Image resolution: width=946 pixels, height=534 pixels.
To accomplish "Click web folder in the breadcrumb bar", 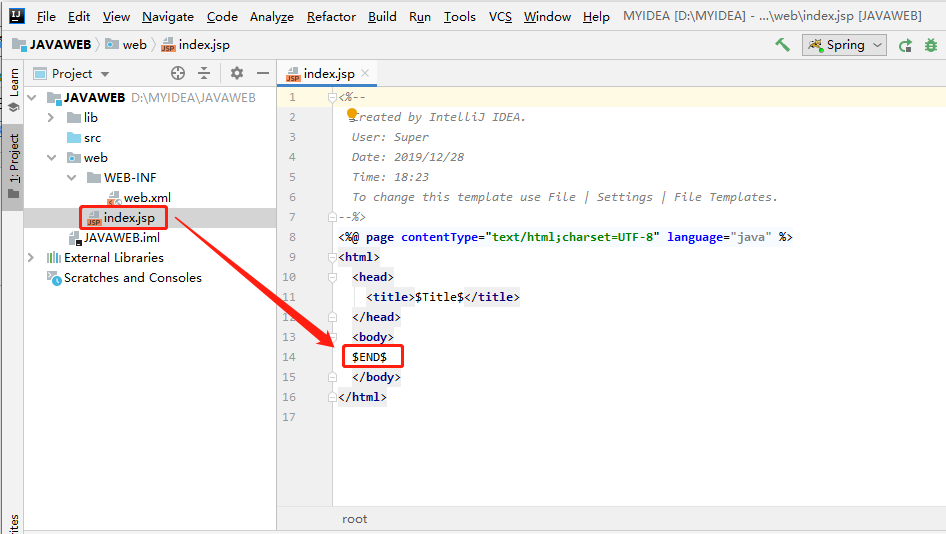I will coord(126,45).
